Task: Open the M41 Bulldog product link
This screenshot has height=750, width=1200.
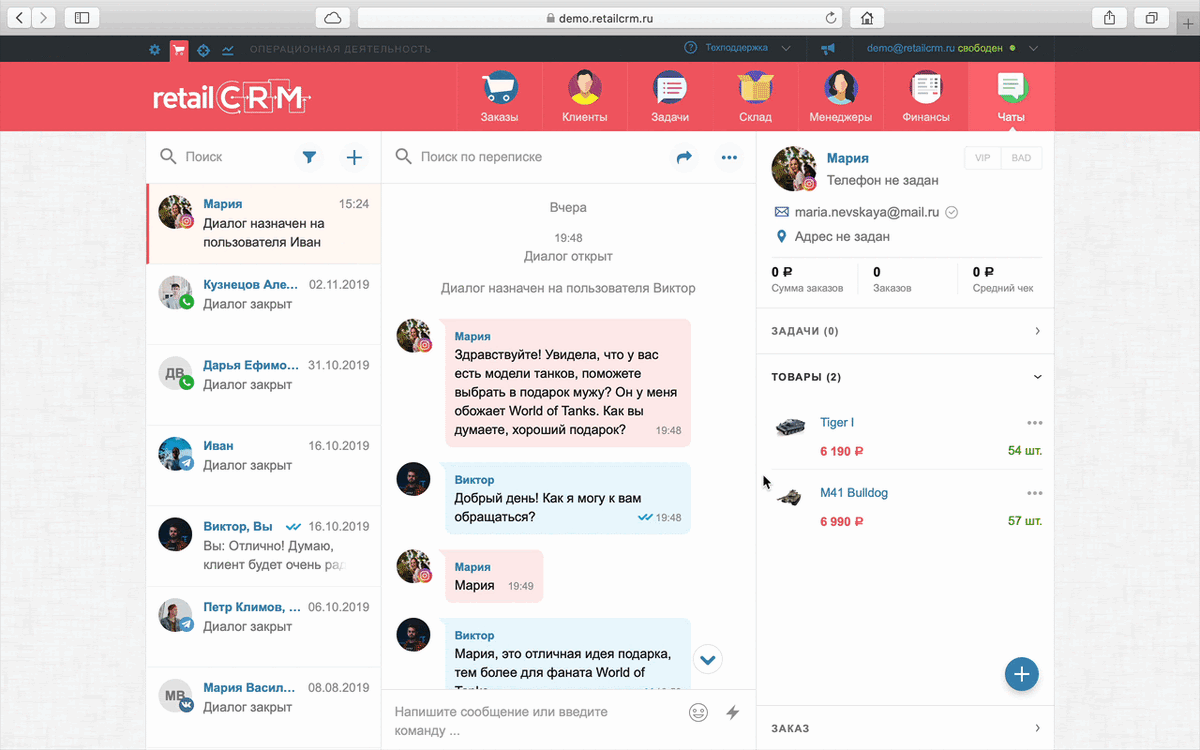Action: (x=854, y=493)
